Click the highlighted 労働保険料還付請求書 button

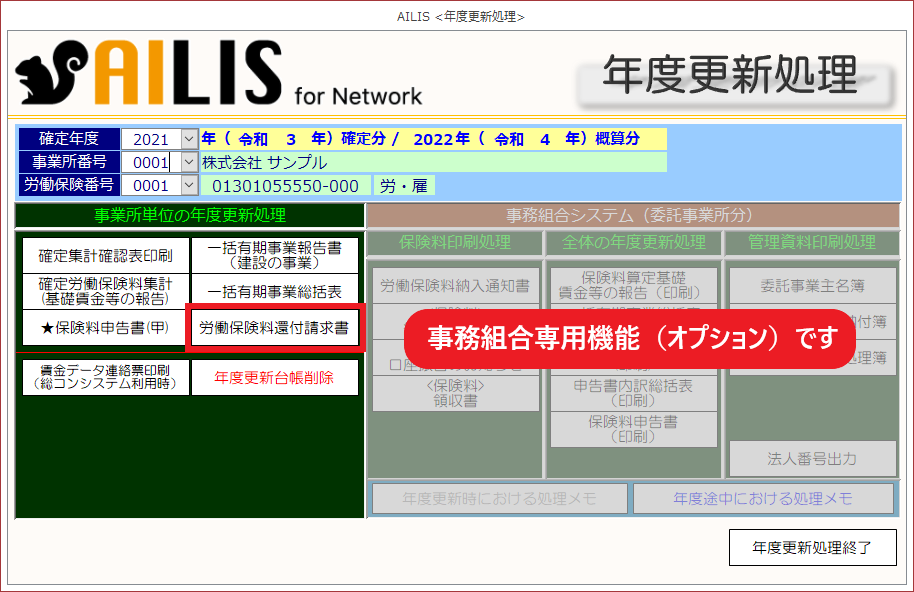pos(274,328)
